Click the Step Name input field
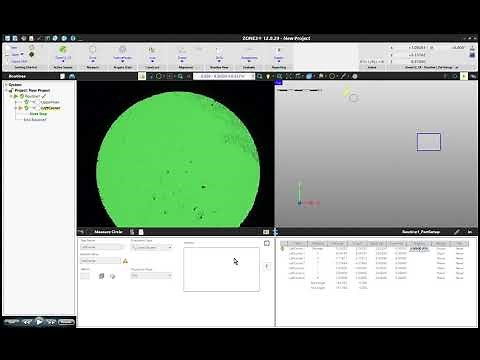The image size is (480, 360). [102, 247]
